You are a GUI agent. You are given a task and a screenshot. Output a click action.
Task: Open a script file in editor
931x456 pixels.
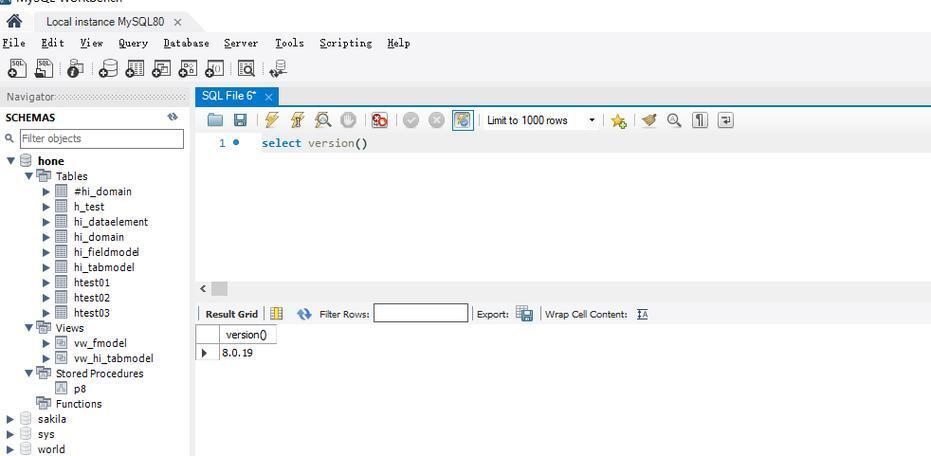pyautogui.click(x=215, y=120)
